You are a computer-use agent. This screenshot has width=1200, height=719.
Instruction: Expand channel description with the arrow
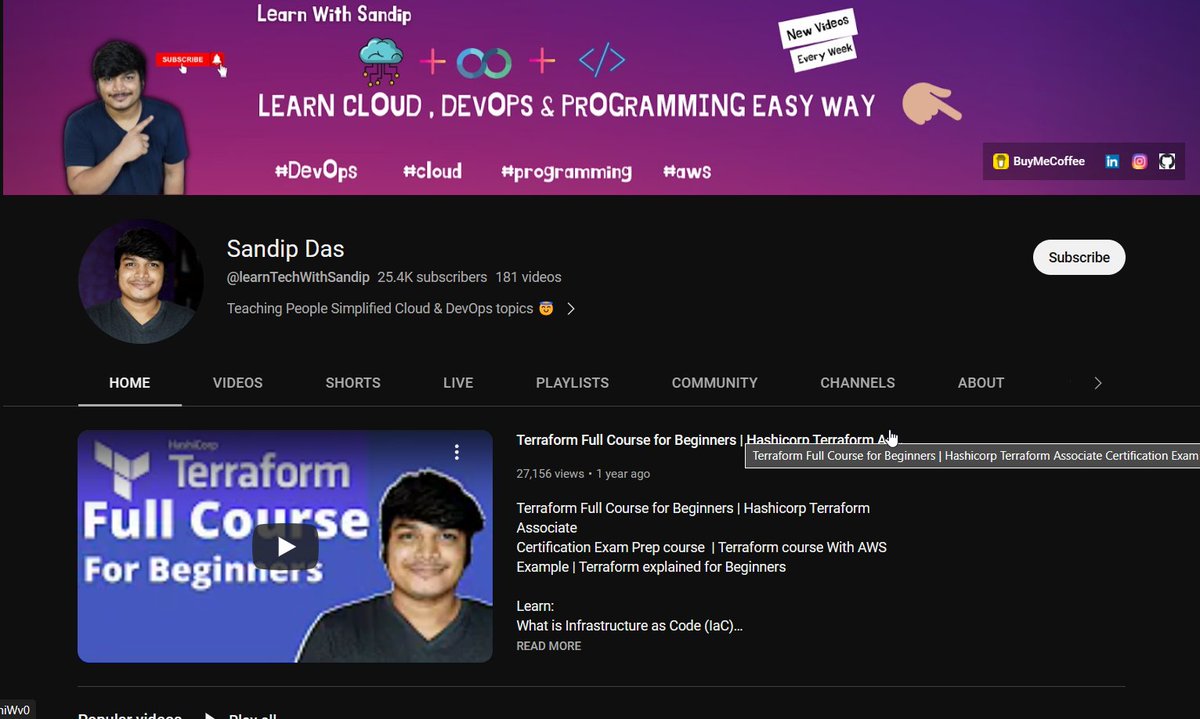(571, 309)
